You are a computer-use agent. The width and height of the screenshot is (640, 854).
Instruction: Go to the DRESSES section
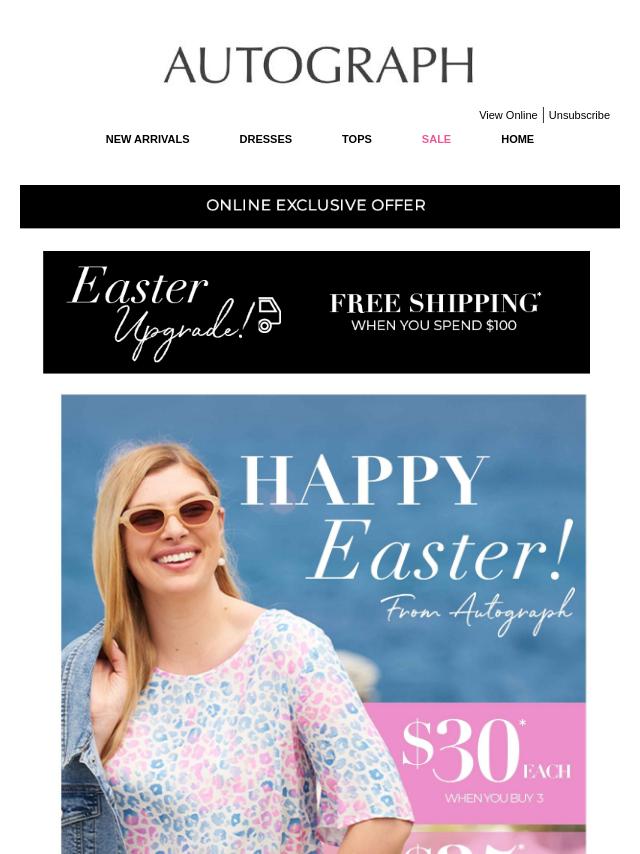(x=265, y=139)
